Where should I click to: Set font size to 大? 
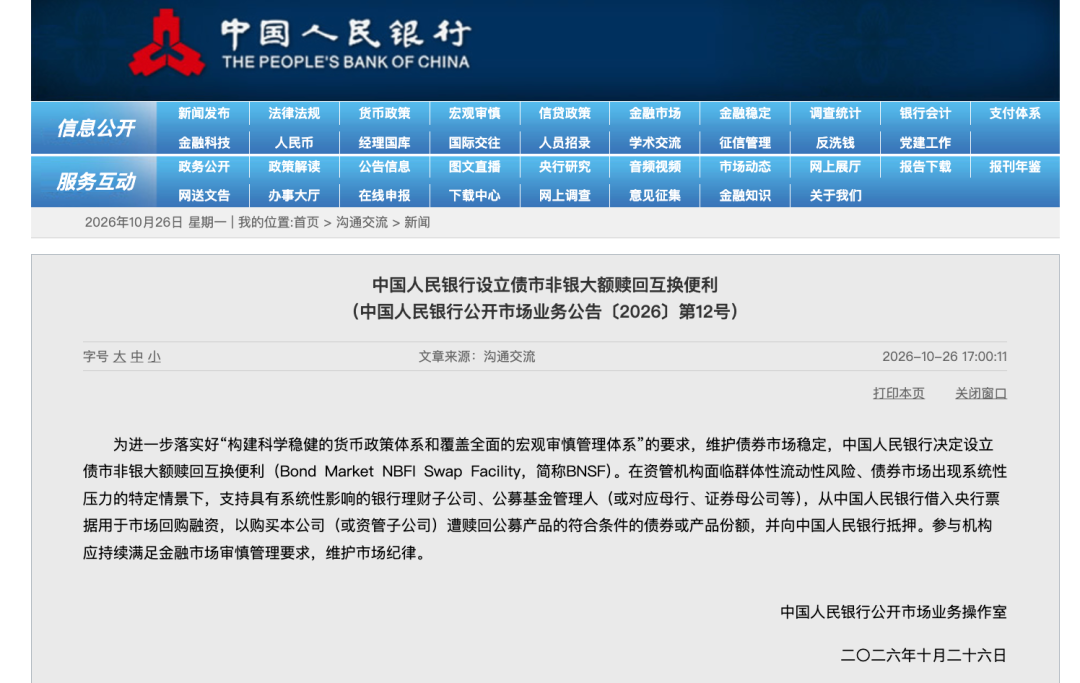click(x=119, y=357)
